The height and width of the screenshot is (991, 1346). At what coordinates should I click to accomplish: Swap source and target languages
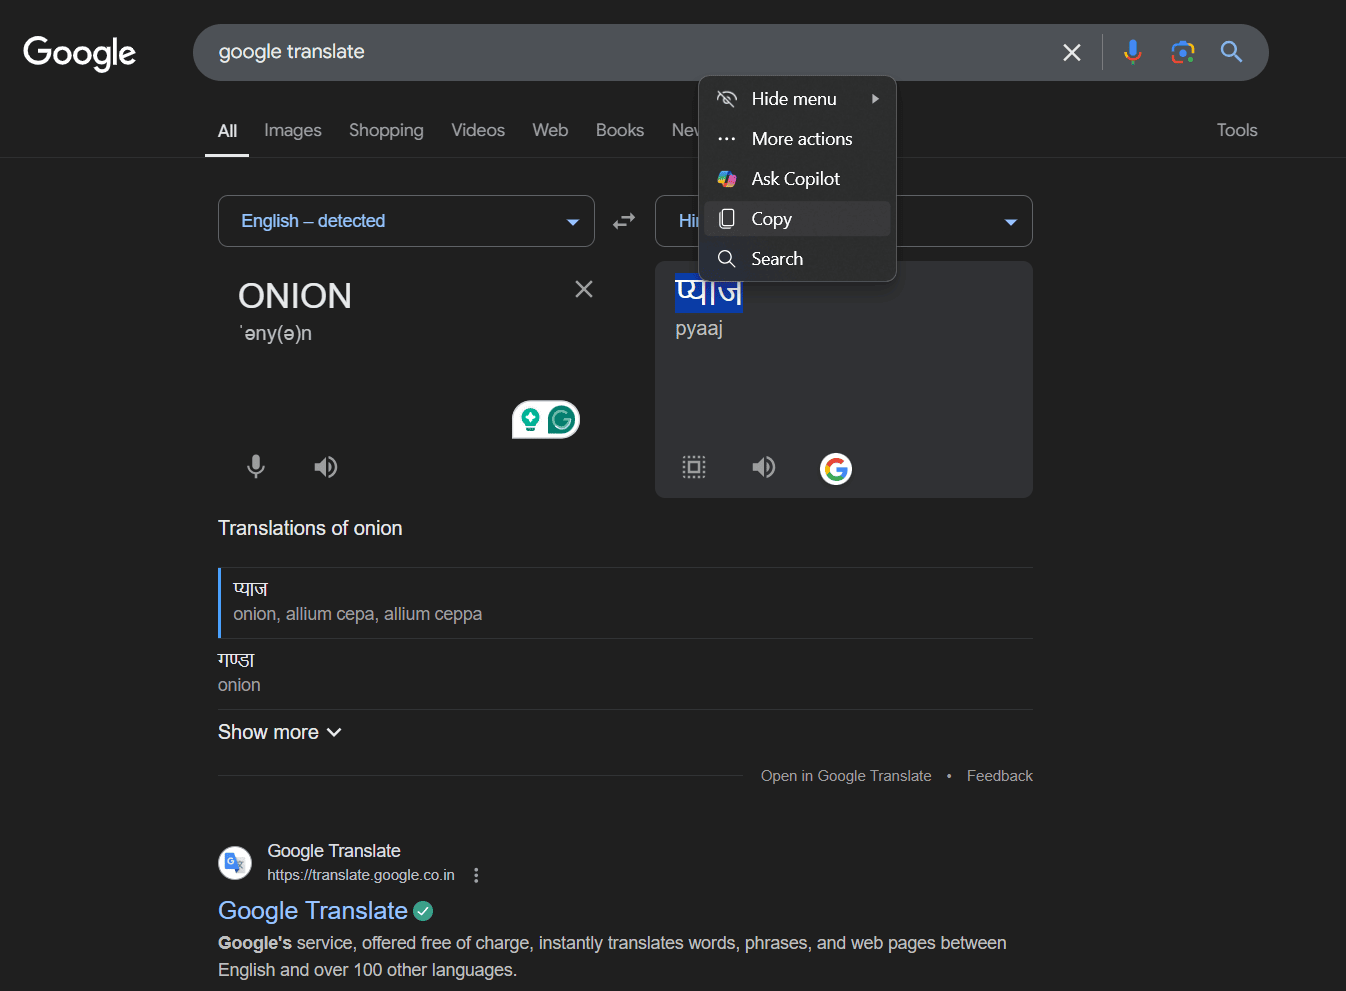pyautogui.click(x=624, y=221)
